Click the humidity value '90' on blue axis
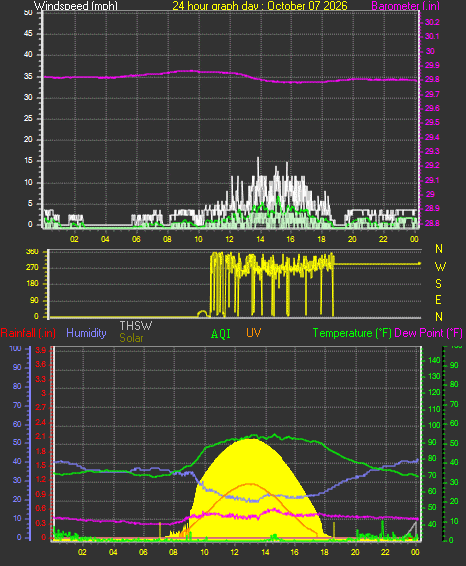The image size is (466, 566). click(x=17, y=367)
